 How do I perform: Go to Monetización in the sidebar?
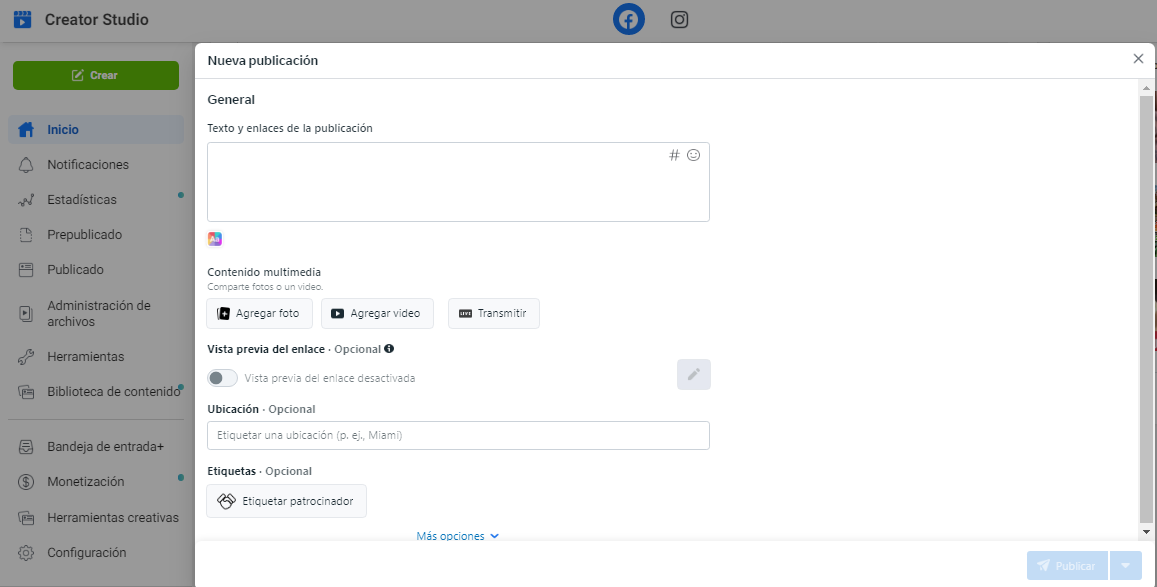[86, 482]
